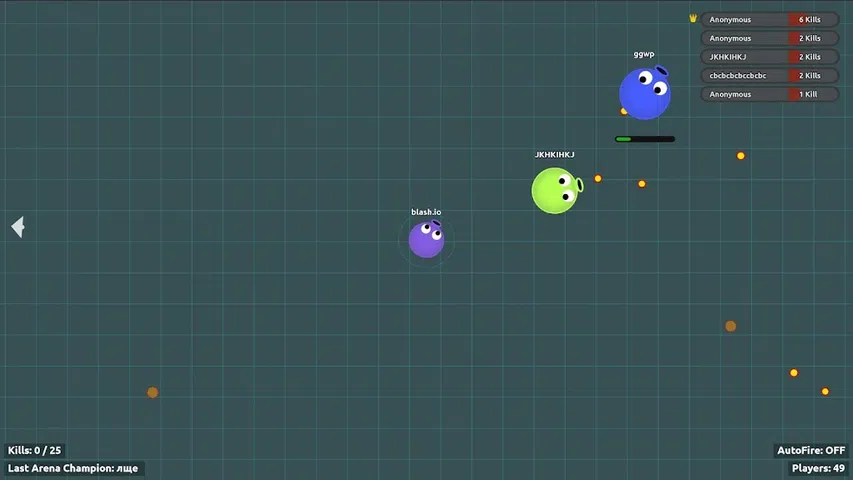The width and height of the screenshot is (853, 480).
Task: Click the brown orb on the right side
Action: pos(730,326)
